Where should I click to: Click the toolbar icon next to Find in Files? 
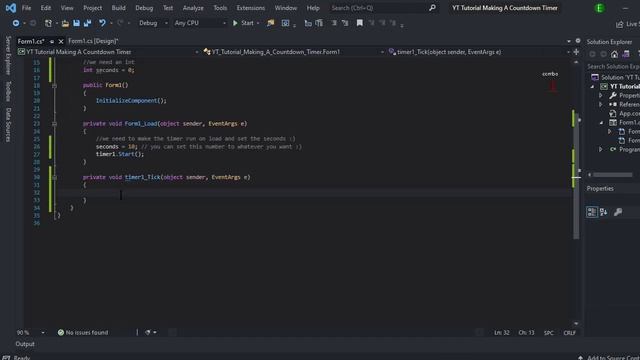click(x=285, y=23)
